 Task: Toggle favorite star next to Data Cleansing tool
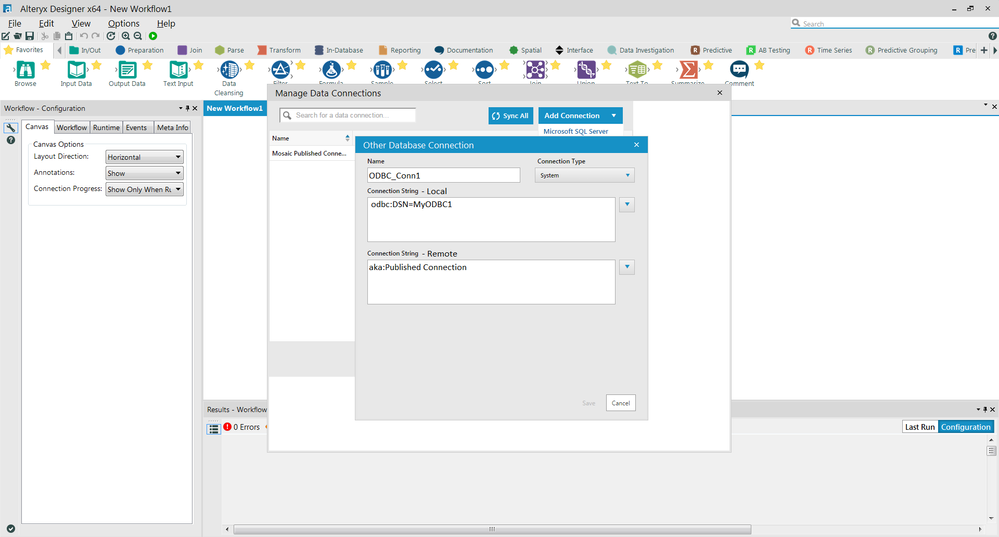249,65
